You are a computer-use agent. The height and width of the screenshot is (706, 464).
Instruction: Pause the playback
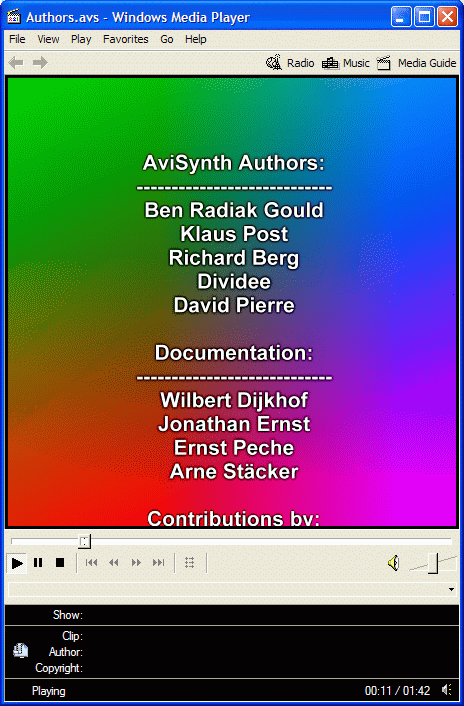pyautogui.click(x=38, y=562)
